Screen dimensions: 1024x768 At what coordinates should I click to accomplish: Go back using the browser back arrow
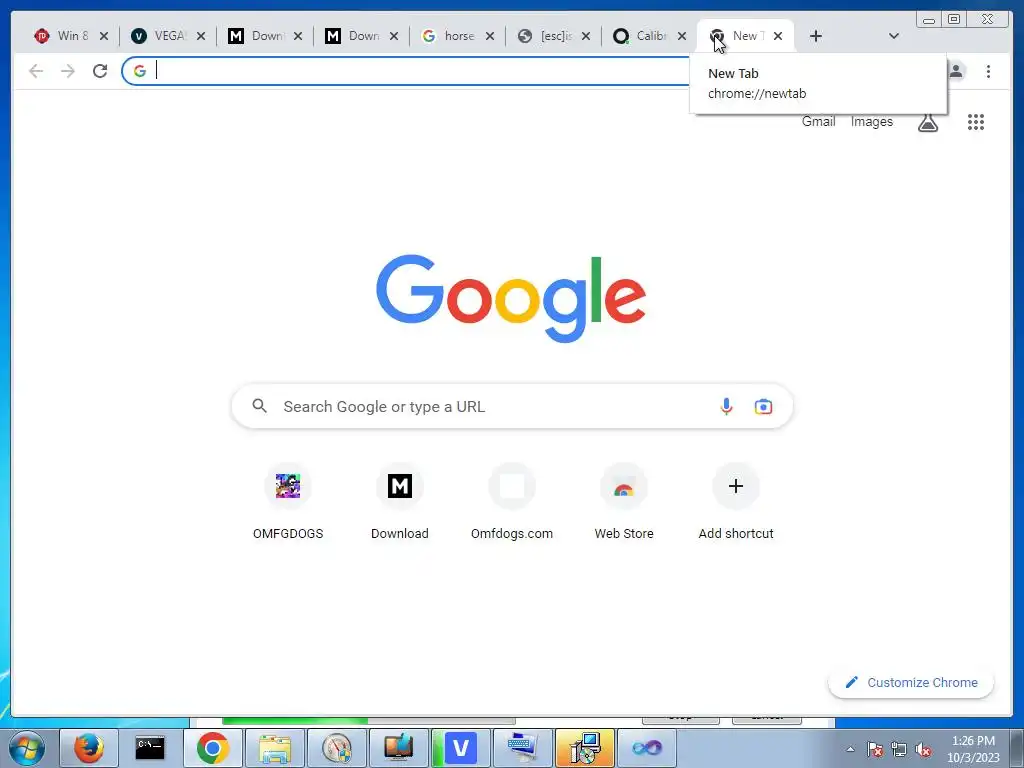click(x=36, y=71)
